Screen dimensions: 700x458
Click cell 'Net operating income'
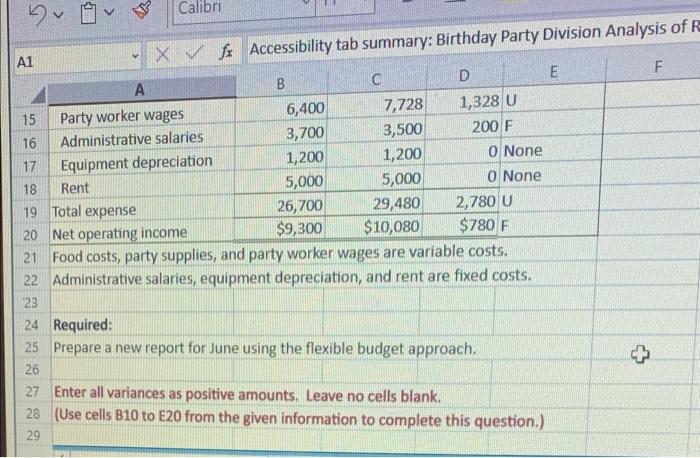pos(119,233)
